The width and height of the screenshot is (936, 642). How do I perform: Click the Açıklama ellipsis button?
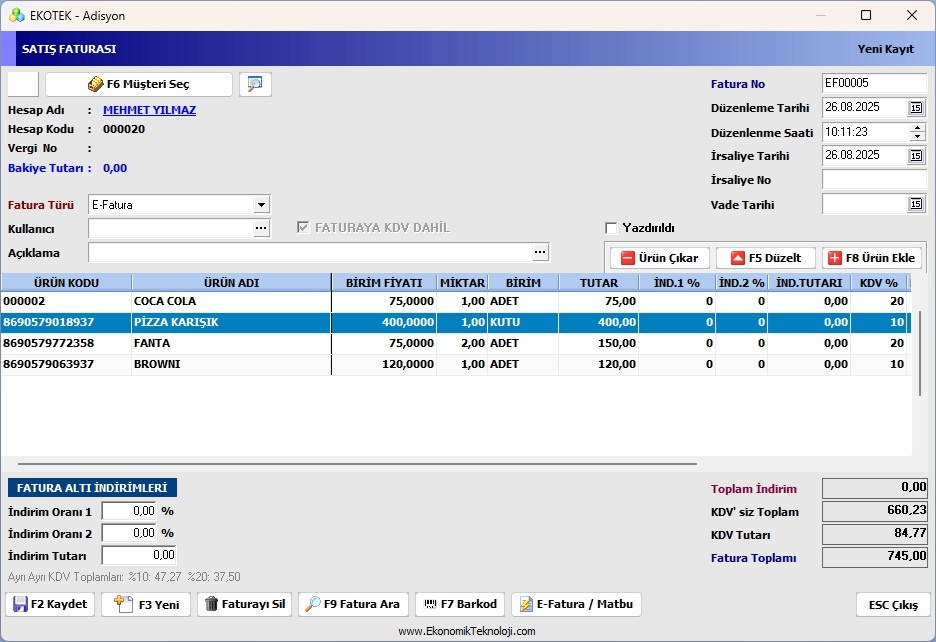click(540, 253)
